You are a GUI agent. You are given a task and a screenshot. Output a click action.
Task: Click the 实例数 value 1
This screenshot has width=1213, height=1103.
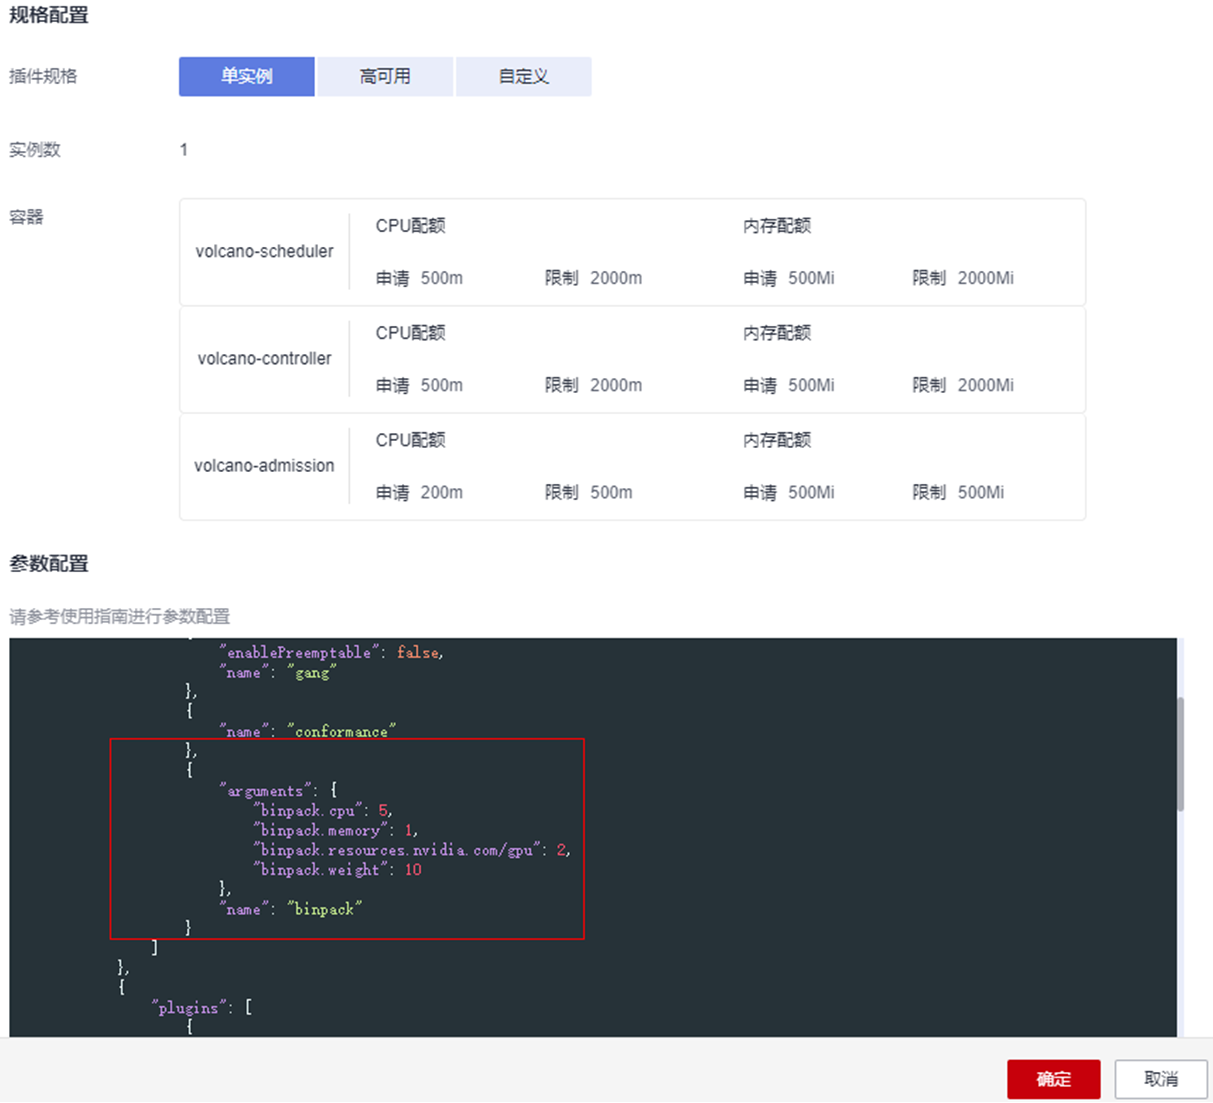pos(184,150)
